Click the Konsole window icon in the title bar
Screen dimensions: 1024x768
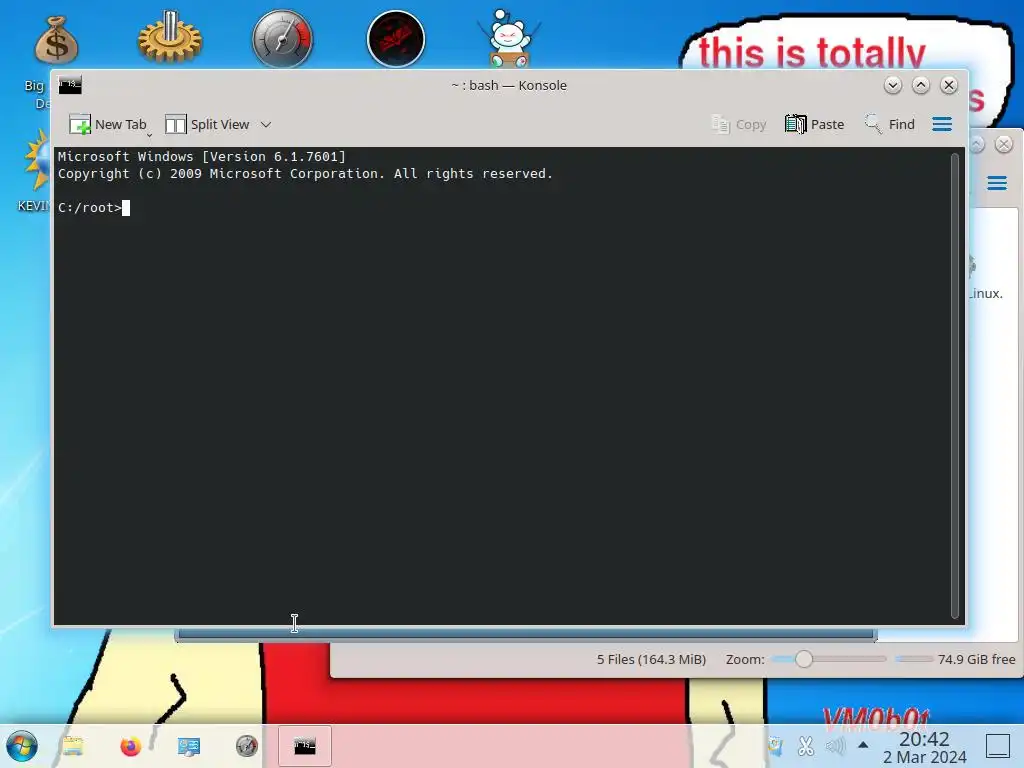click(x=70, y=85)
